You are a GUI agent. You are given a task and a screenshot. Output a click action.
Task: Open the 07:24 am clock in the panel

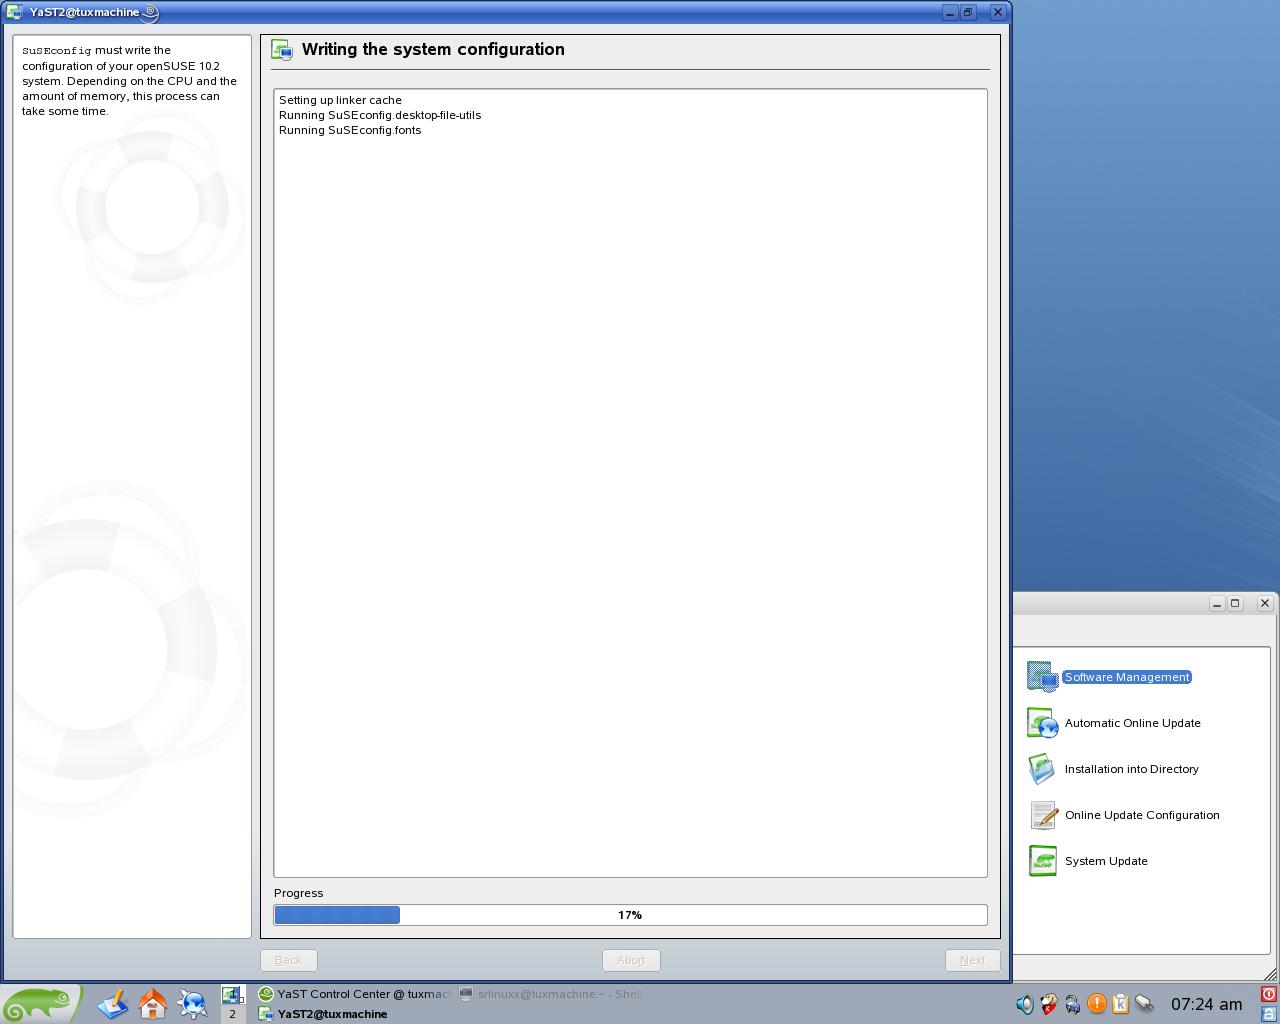[1206, 1004]
